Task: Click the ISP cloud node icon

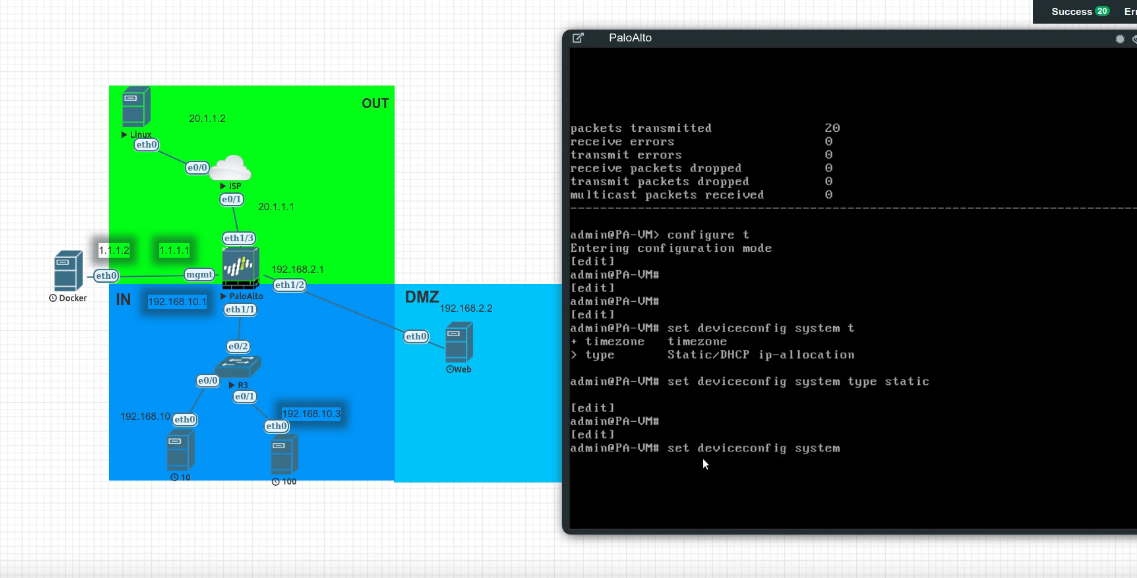Action: 230,168
